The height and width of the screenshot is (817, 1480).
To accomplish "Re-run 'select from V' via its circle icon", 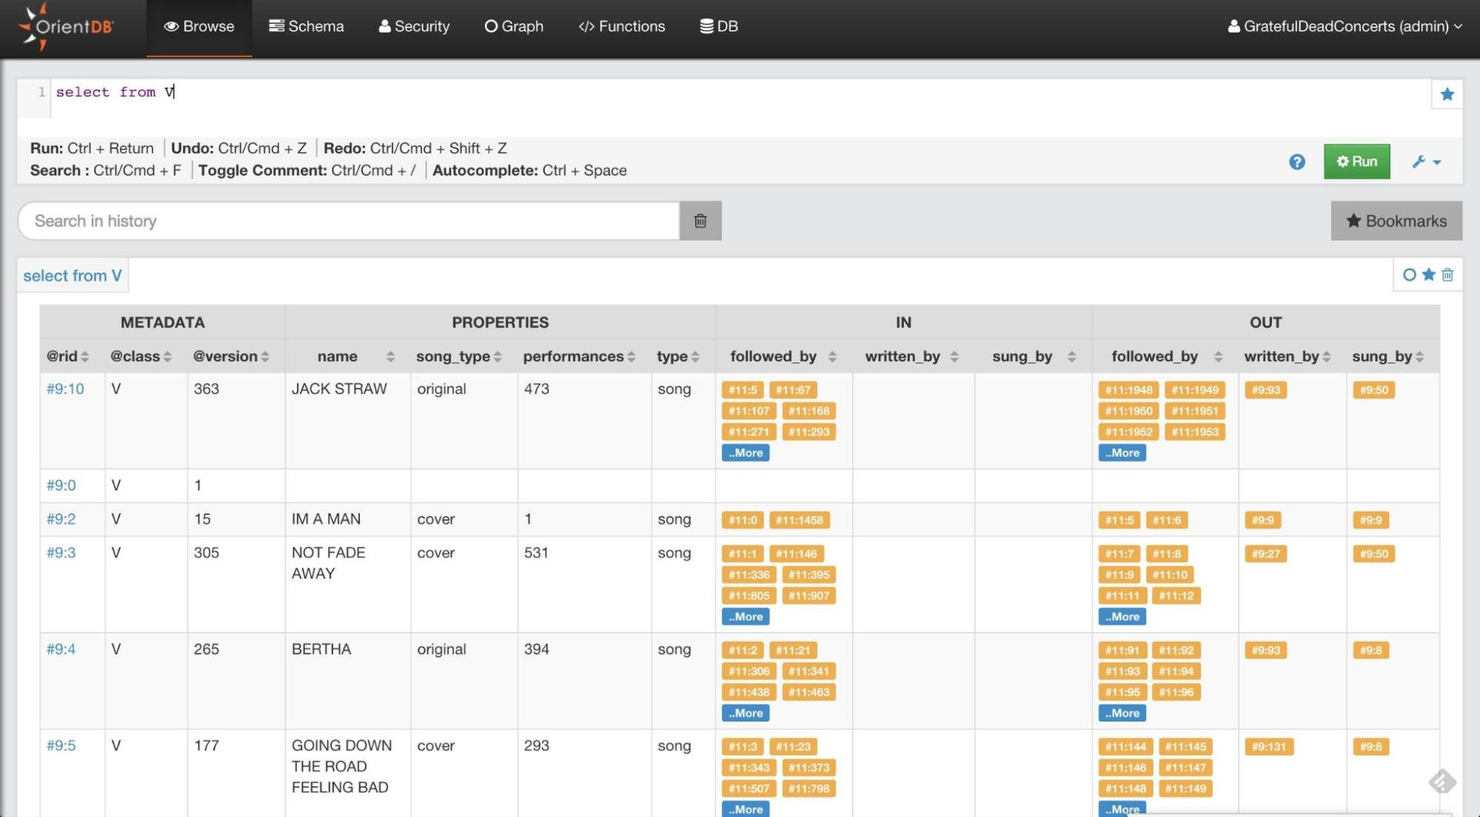I will [1409, 274].
